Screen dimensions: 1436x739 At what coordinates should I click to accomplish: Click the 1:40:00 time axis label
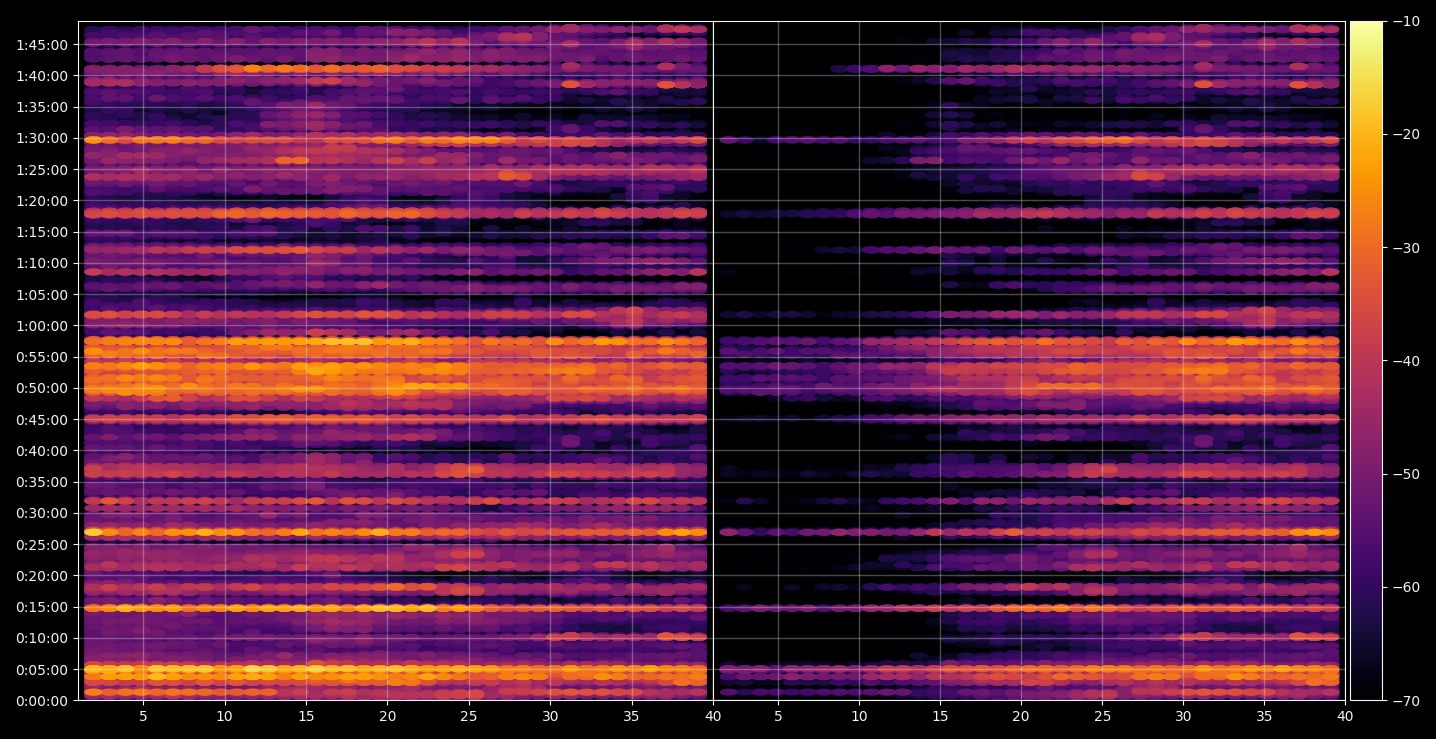[43, 76]
